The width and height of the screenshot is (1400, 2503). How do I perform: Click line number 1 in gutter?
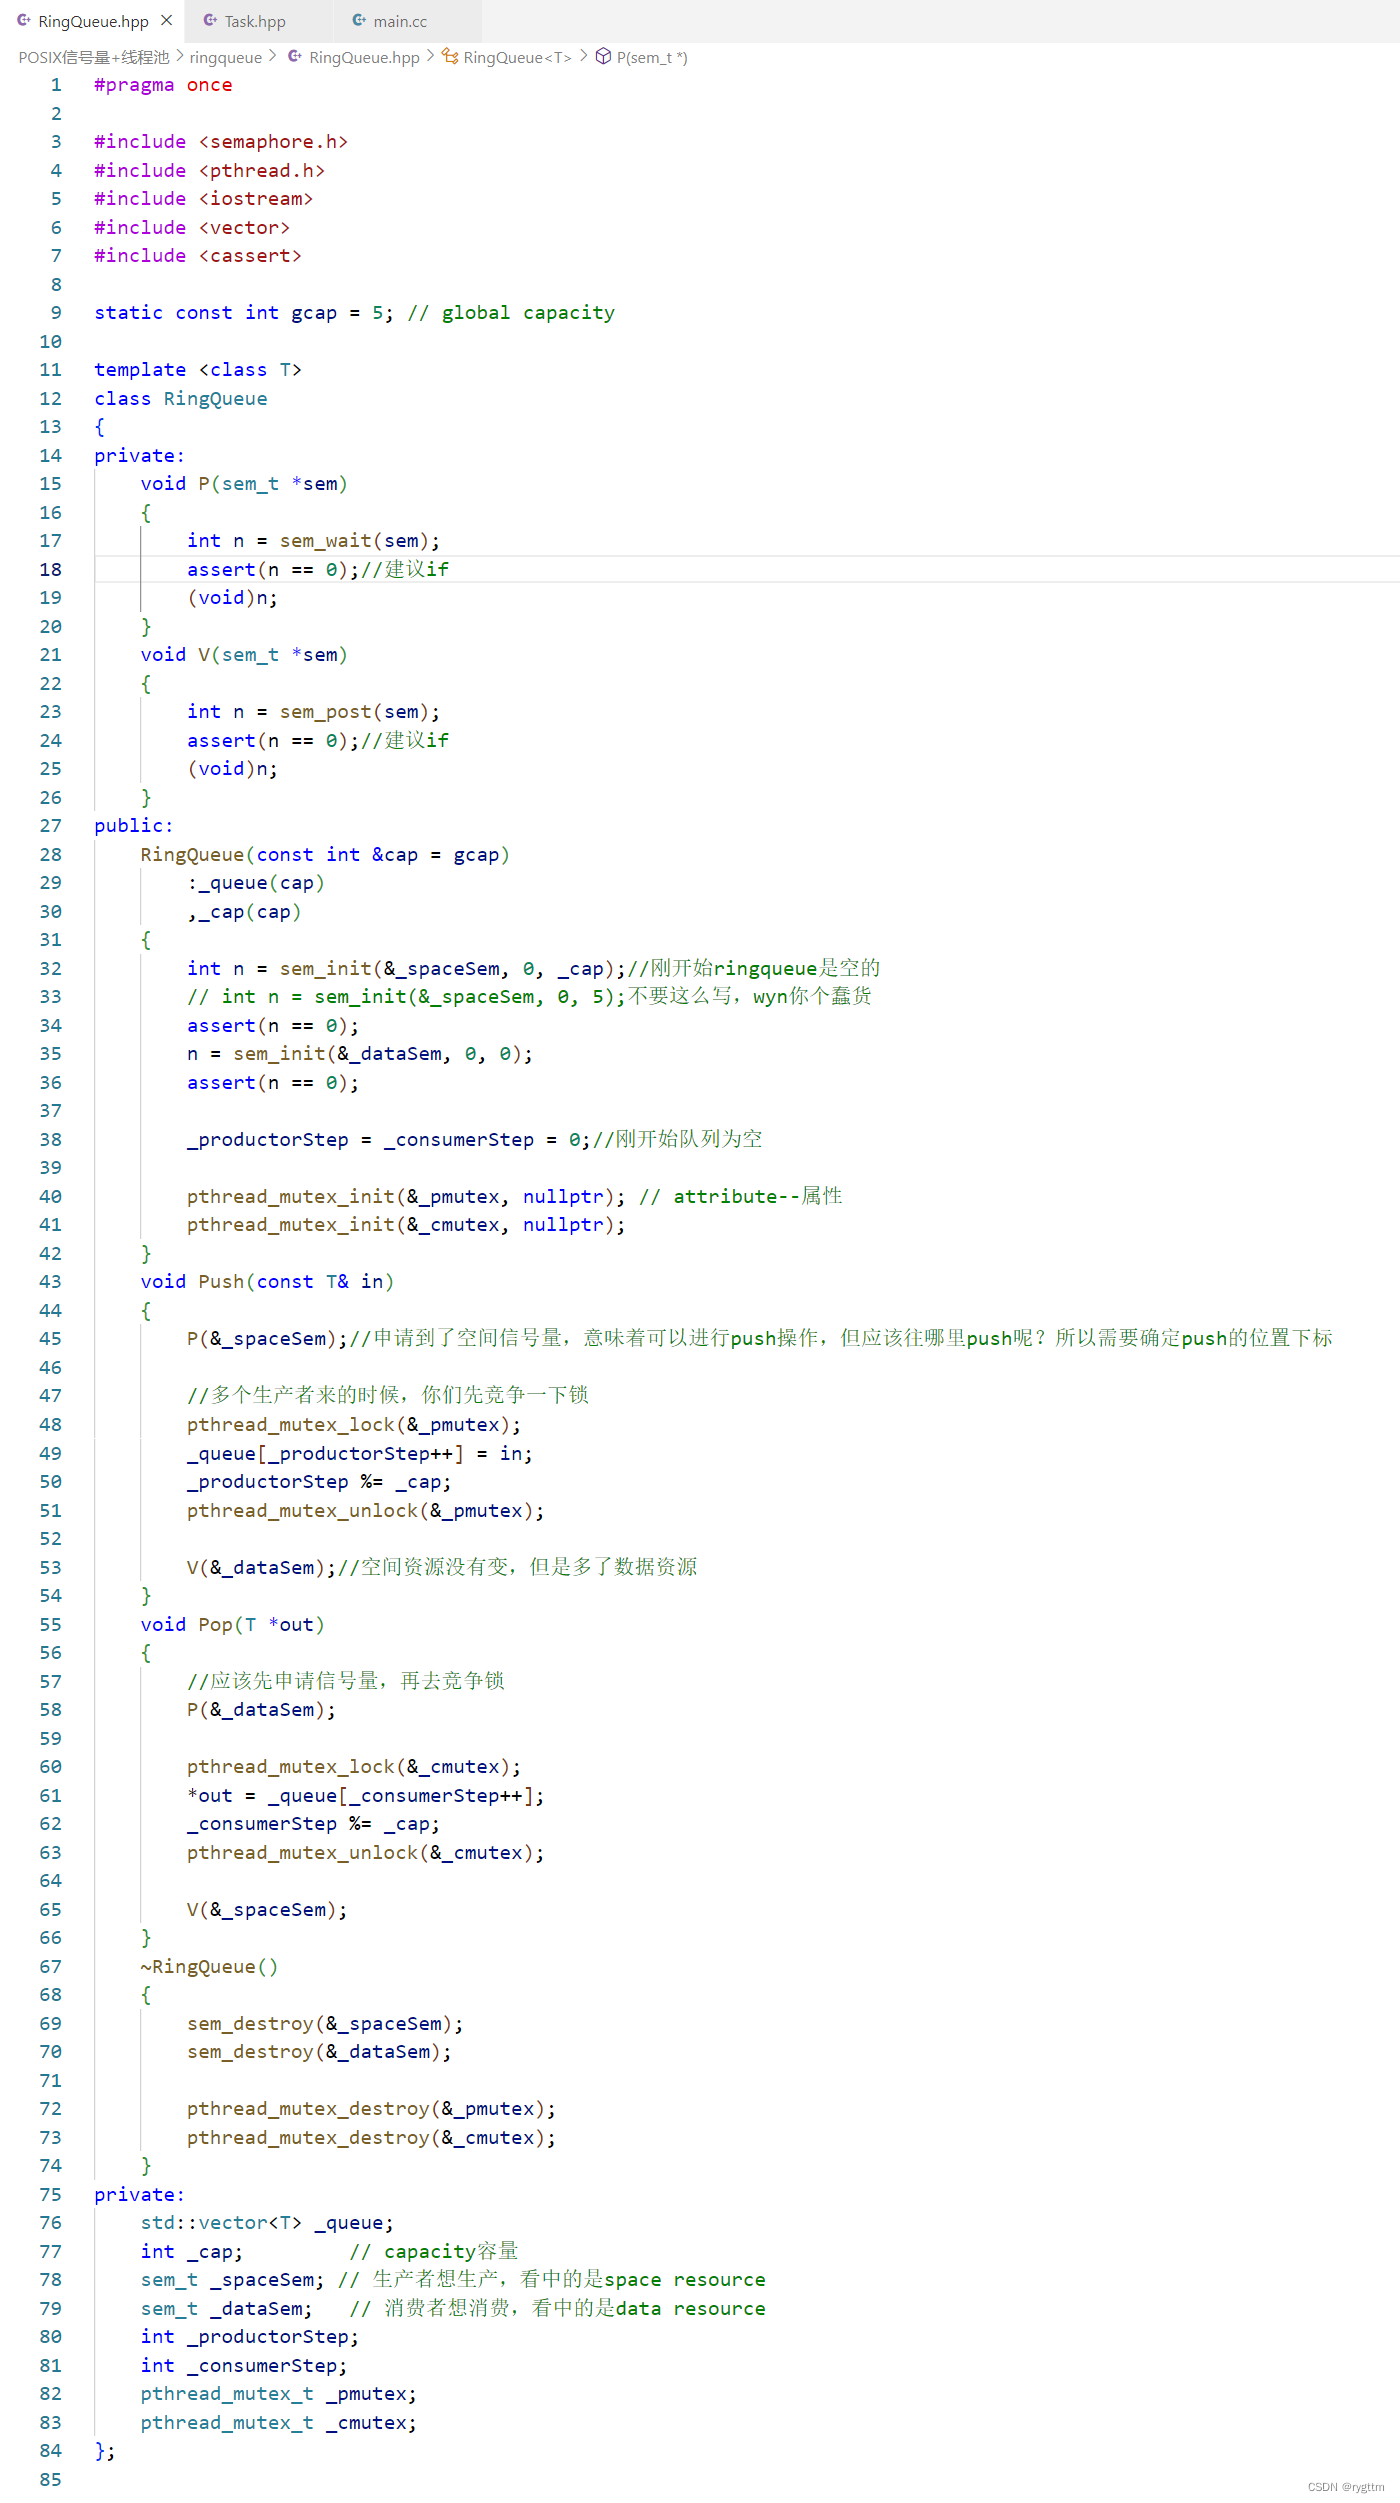point(56,85)
